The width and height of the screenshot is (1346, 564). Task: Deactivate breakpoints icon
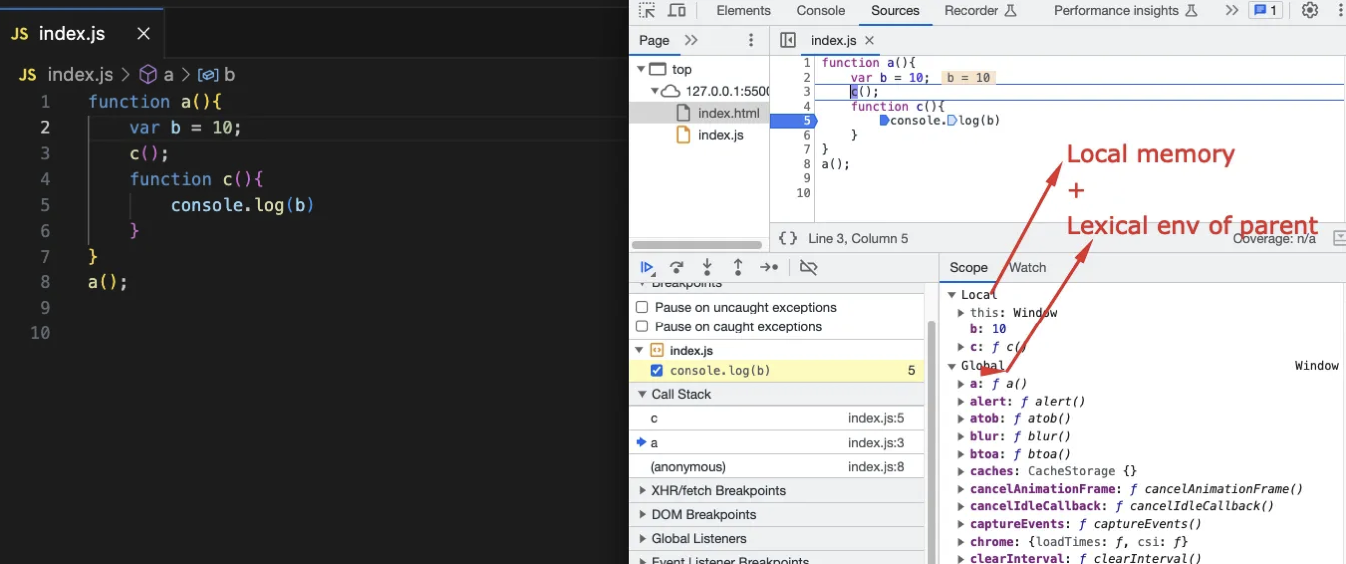pos(809,267)
